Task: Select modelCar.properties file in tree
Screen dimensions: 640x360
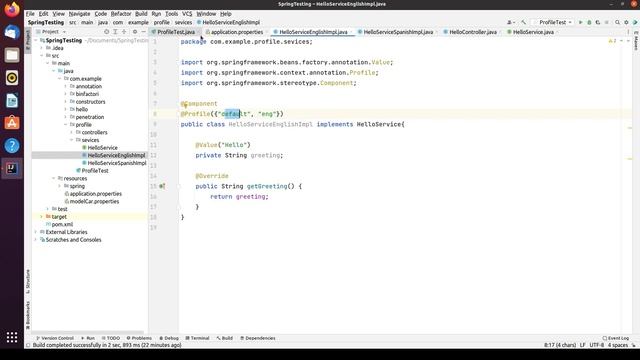Action: 94,201
